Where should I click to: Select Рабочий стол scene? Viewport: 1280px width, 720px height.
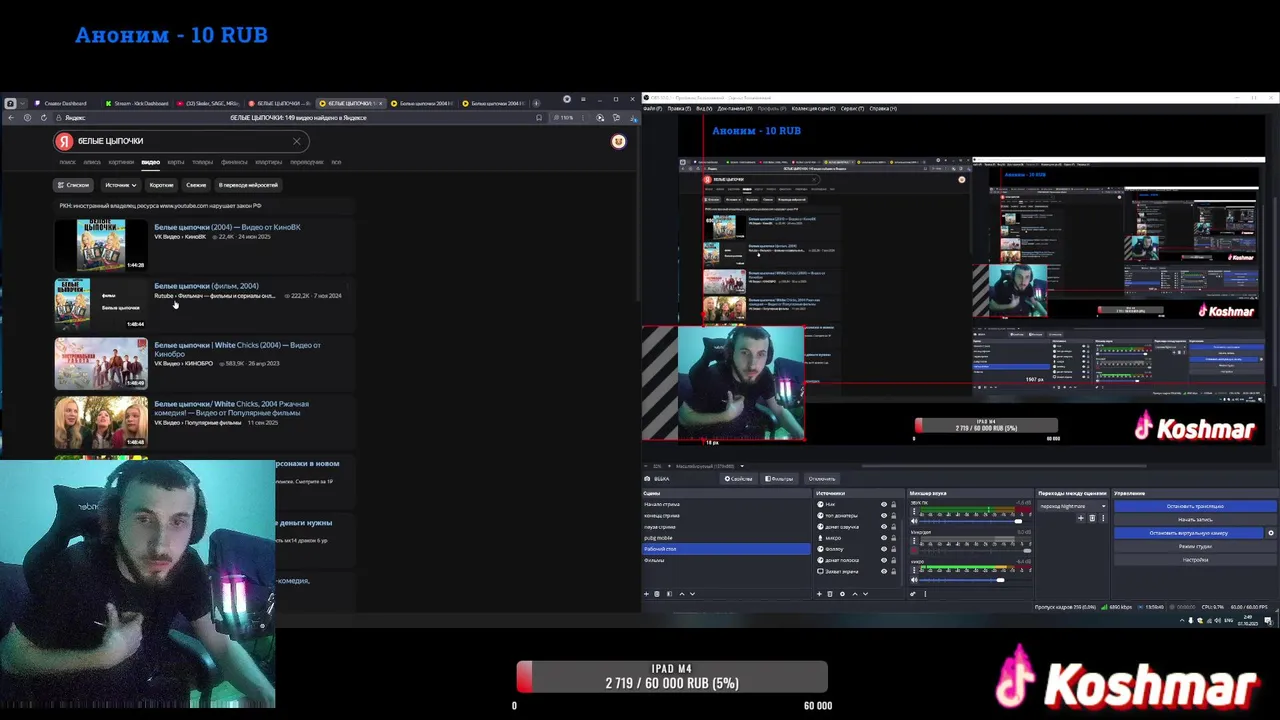726,549
